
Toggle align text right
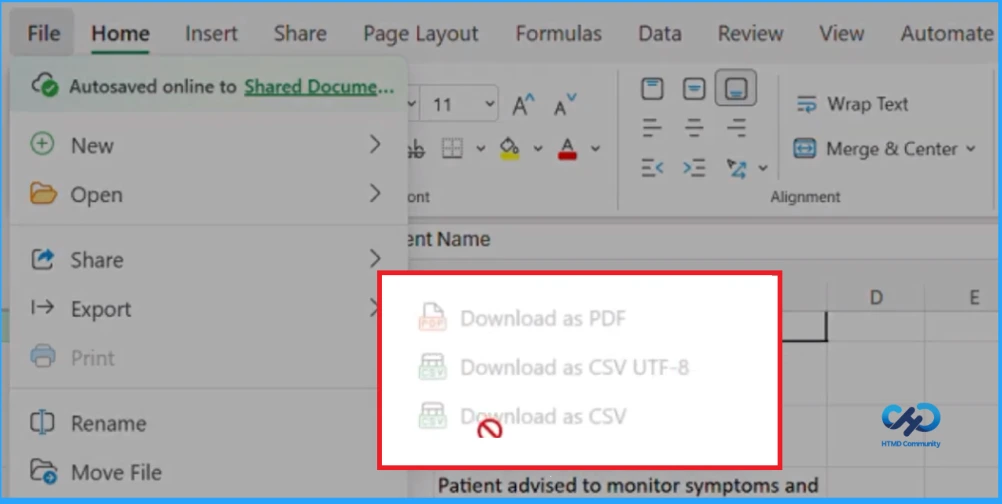pos(736,128)
